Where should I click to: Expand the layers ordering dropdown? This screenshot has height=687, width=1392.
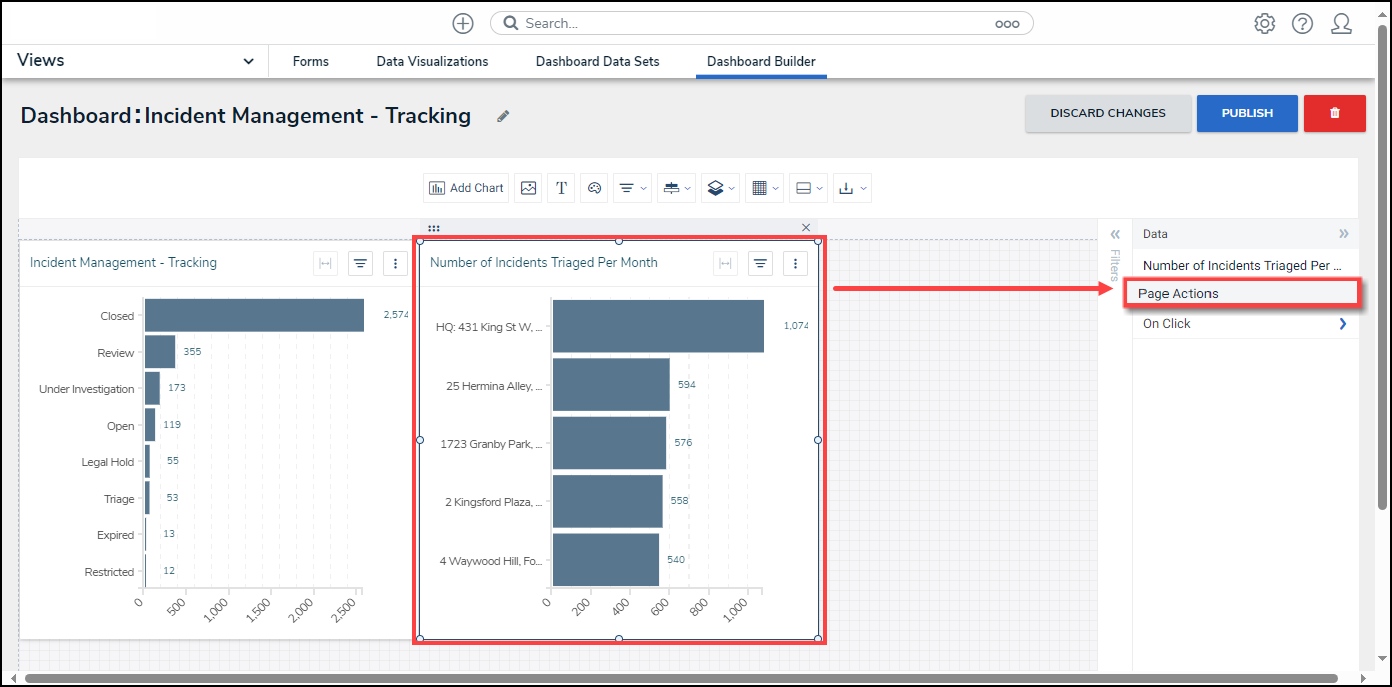click(x=720, y=188)
